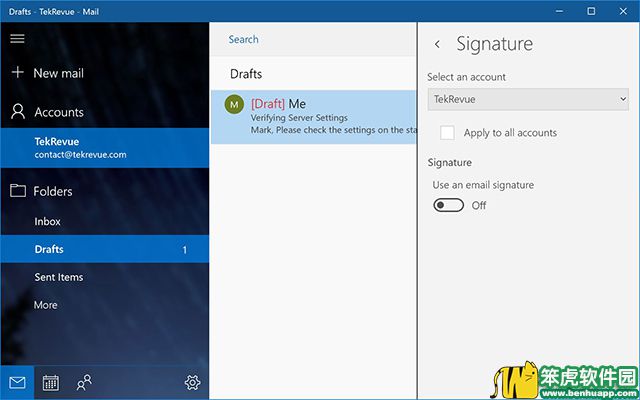The width and height of the screenshot is (640, 400).
Task: Select the TekRevue account in sidebar
Action: 105,148
